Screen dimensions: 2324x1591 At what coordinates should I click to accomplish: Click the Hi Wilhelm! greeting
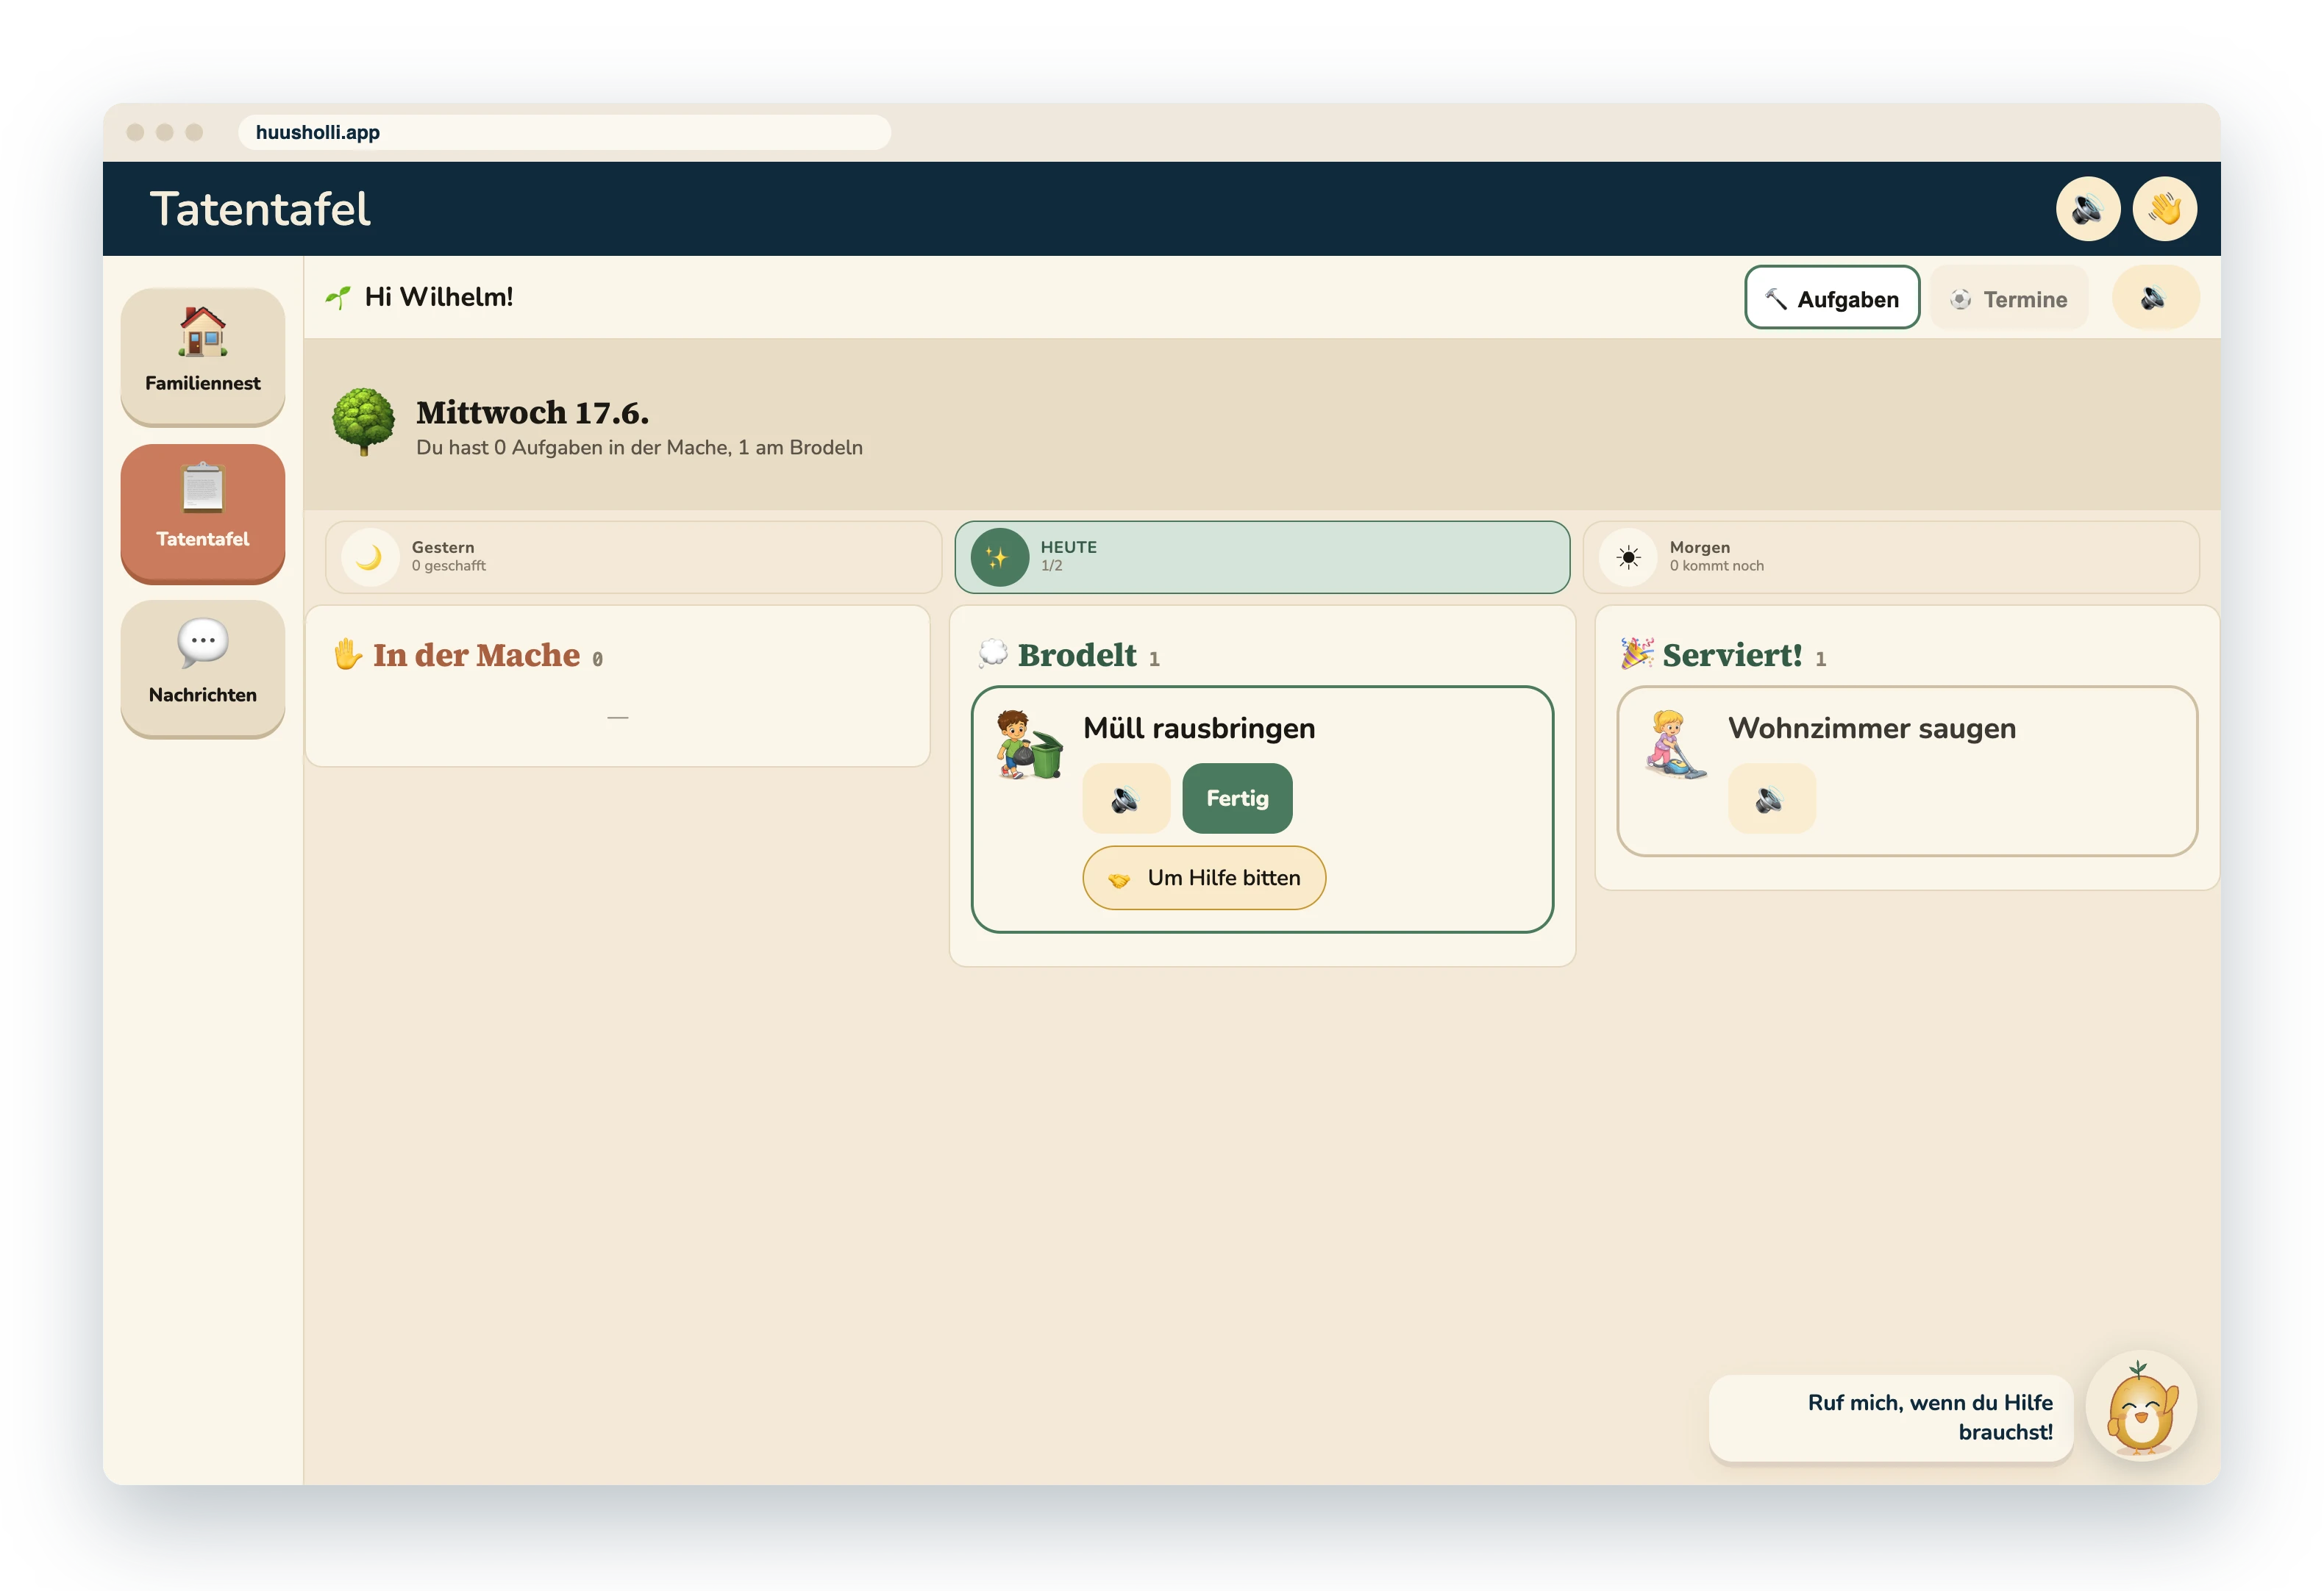tap(439, 297)
